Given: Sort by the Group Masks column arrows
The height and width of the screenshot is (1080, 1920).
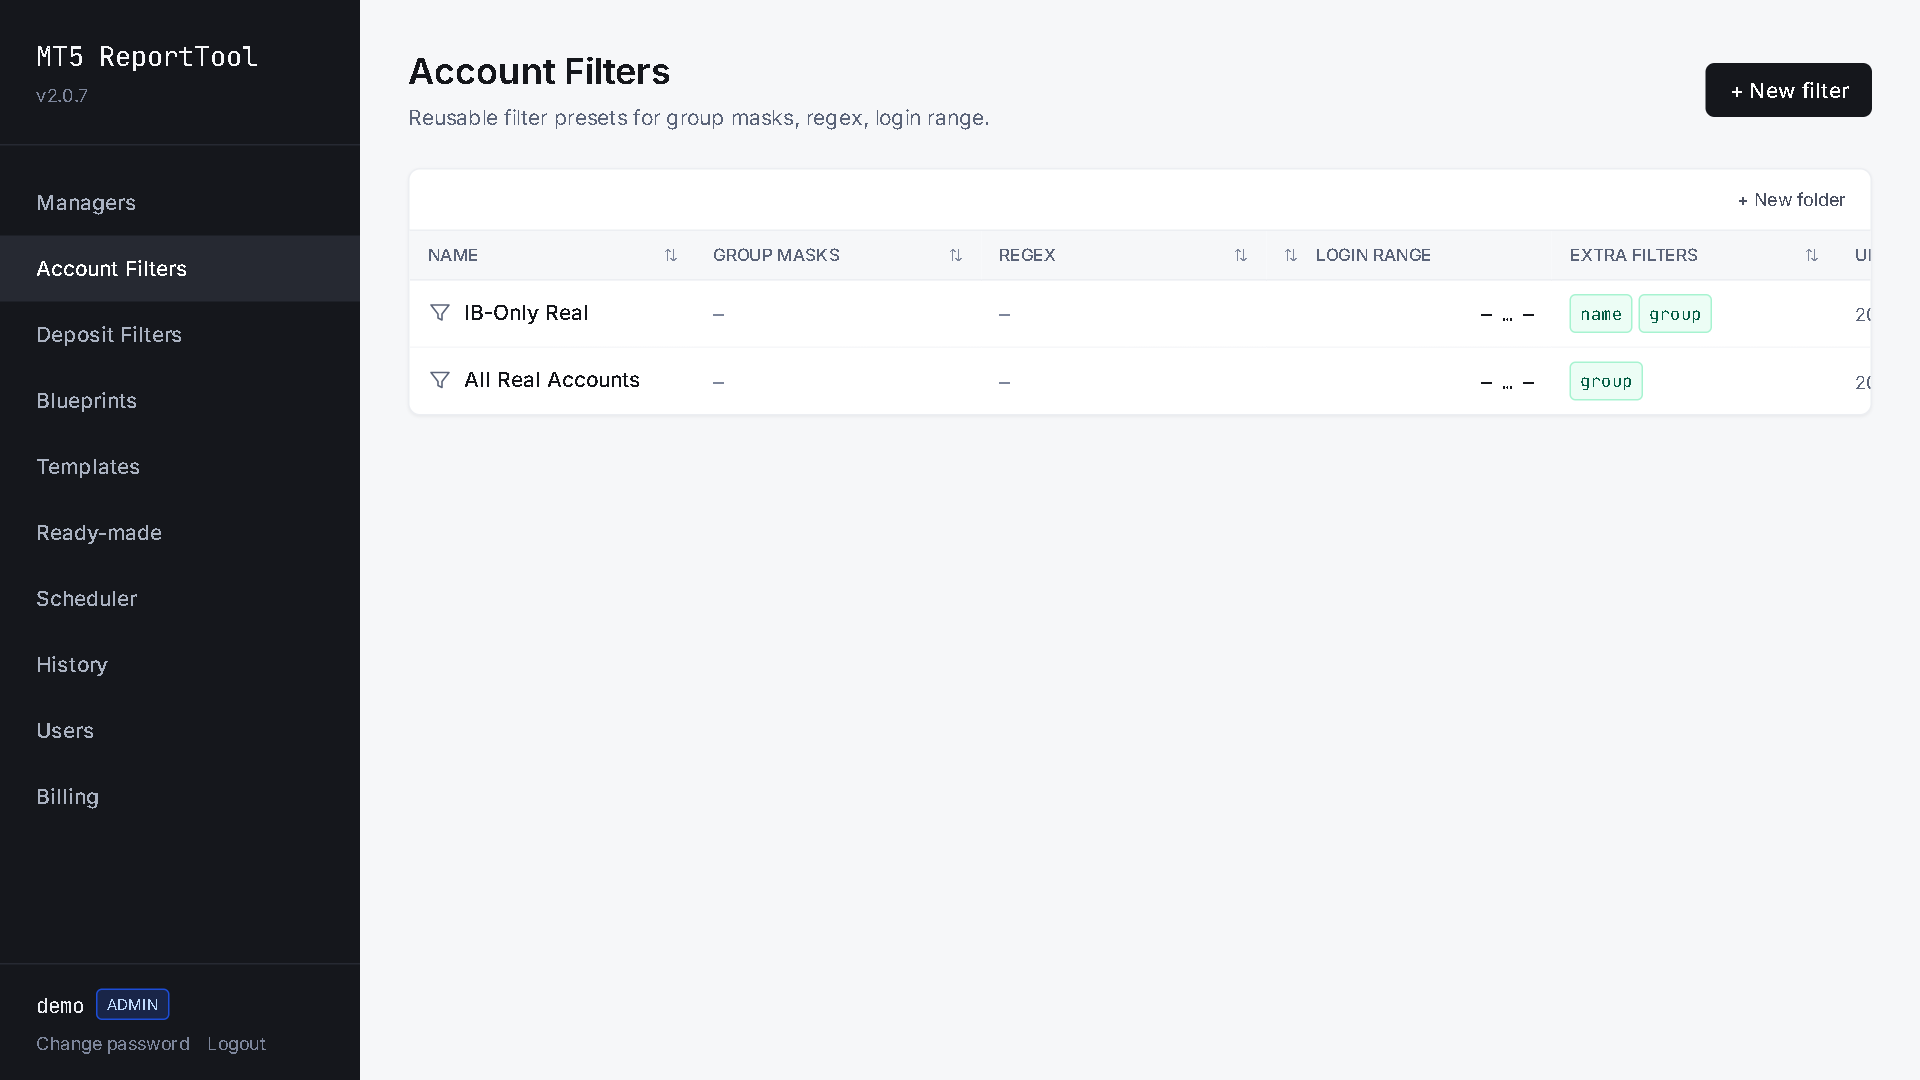Looking at the screenshot, I should 956,255.
